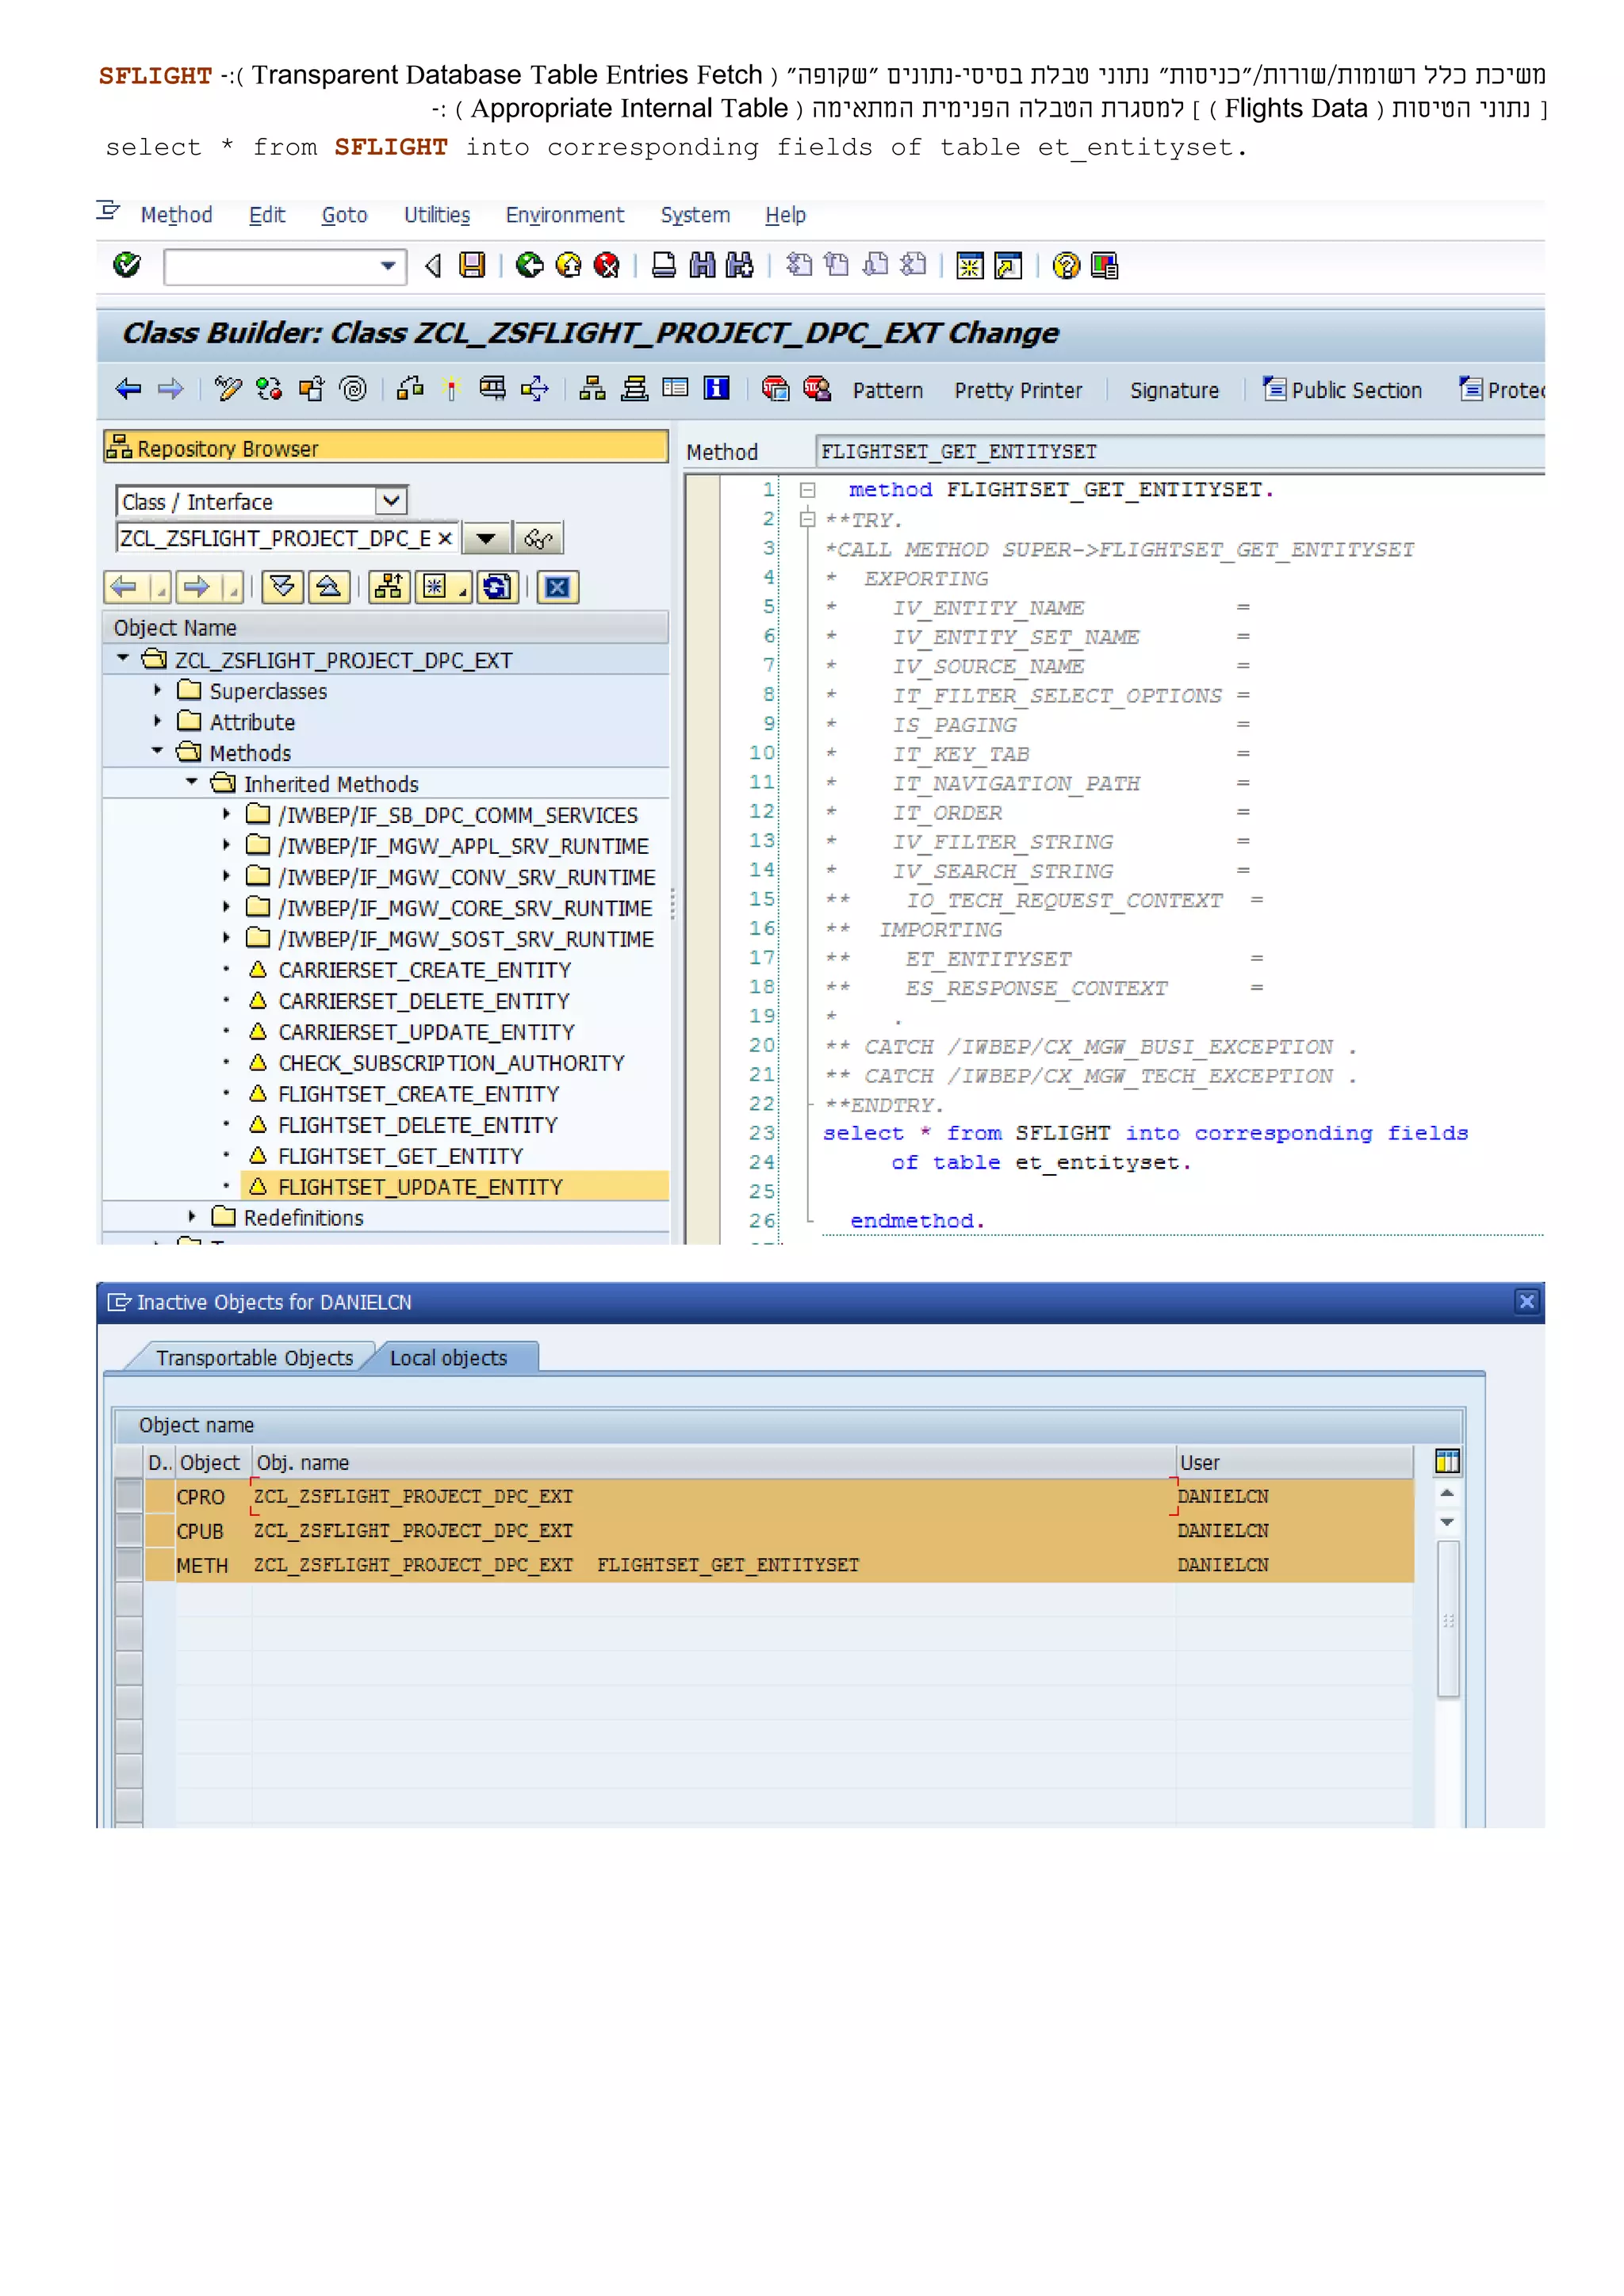1624x2296 pixels.
Task: Click the Print icon in toolbar
Action: [663, 265]
